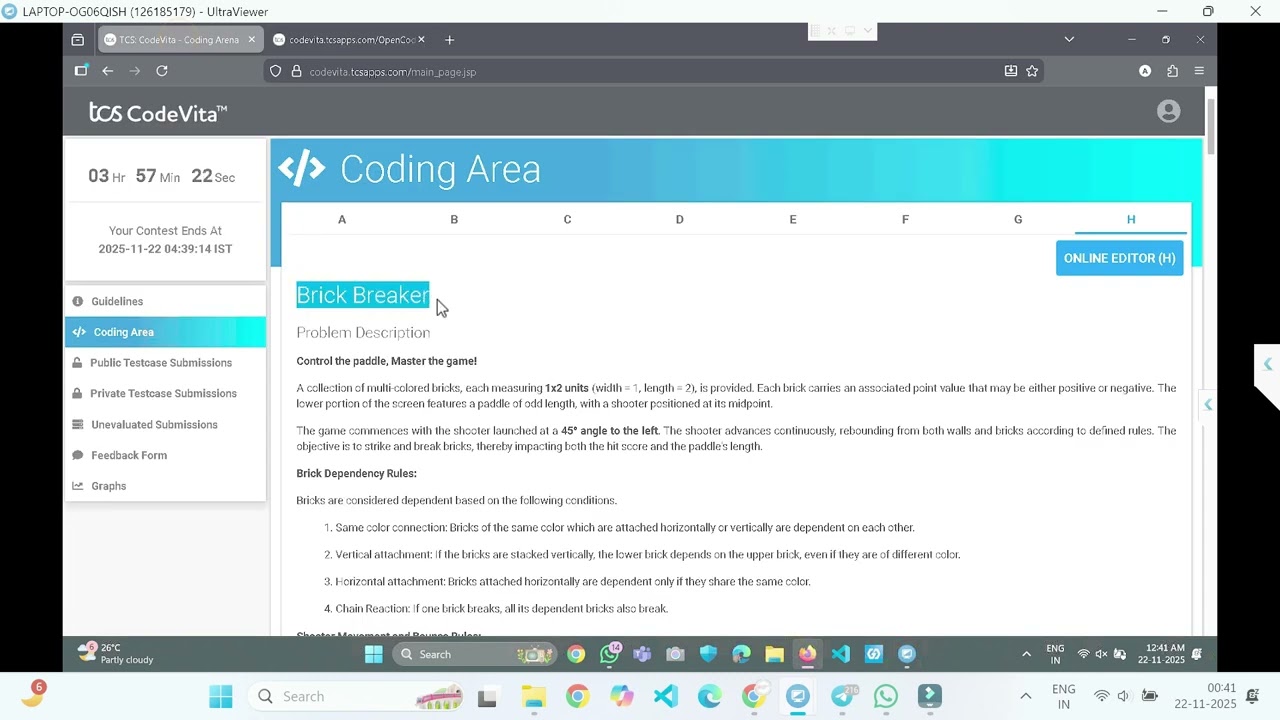Screen dimensions: 1280x720
Task: Reload the CodeVita page
Action: tap(162, 71)
